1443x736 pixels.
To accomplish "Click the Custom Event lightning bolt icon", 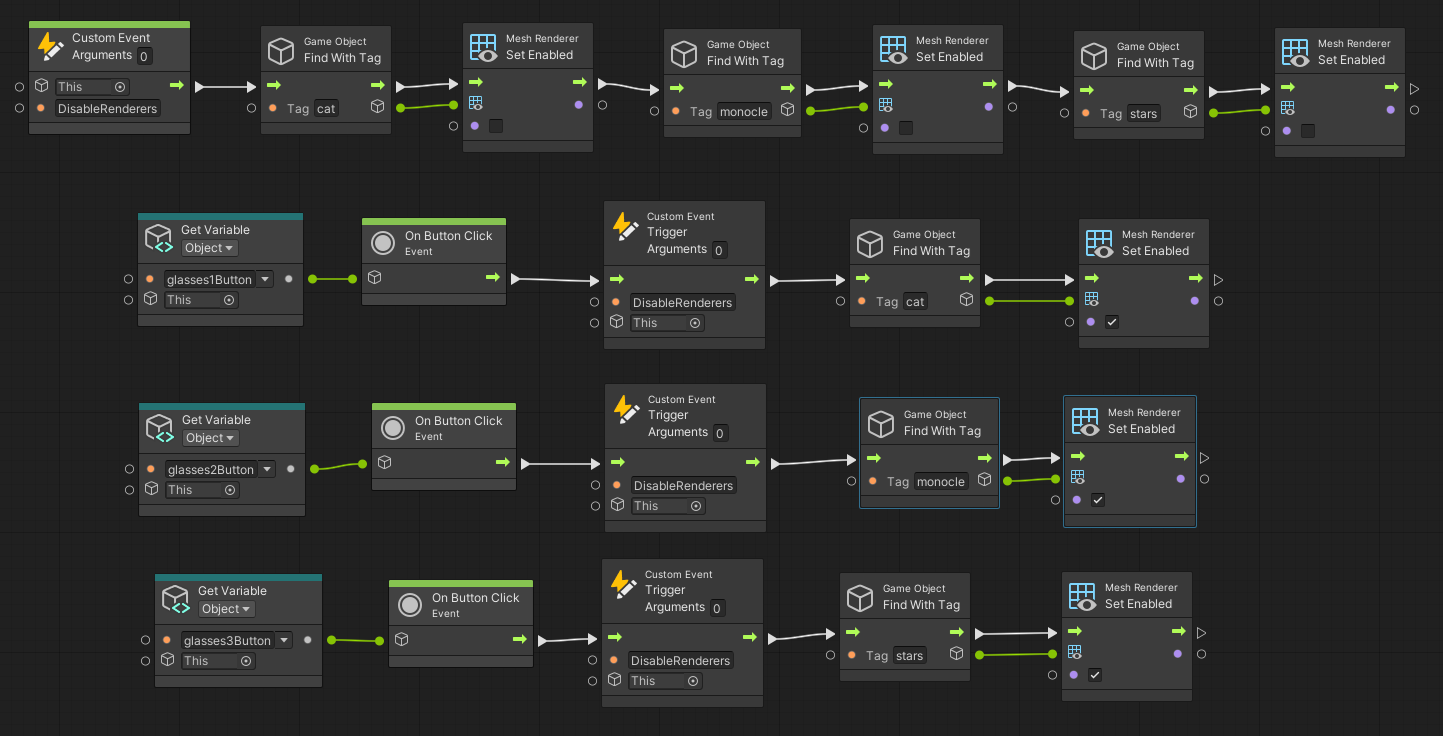I will pyautogui.click(x=50, y=47).
